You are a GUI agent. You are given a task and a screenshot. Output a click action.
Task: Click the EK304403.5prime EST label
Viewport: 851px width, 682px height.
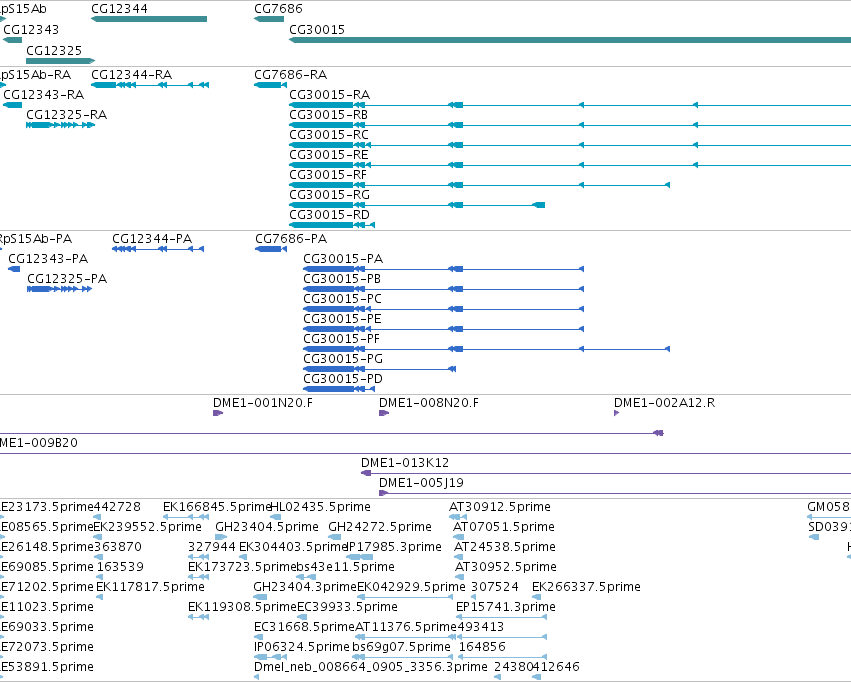pyautogui.click(x=293, y=547)
